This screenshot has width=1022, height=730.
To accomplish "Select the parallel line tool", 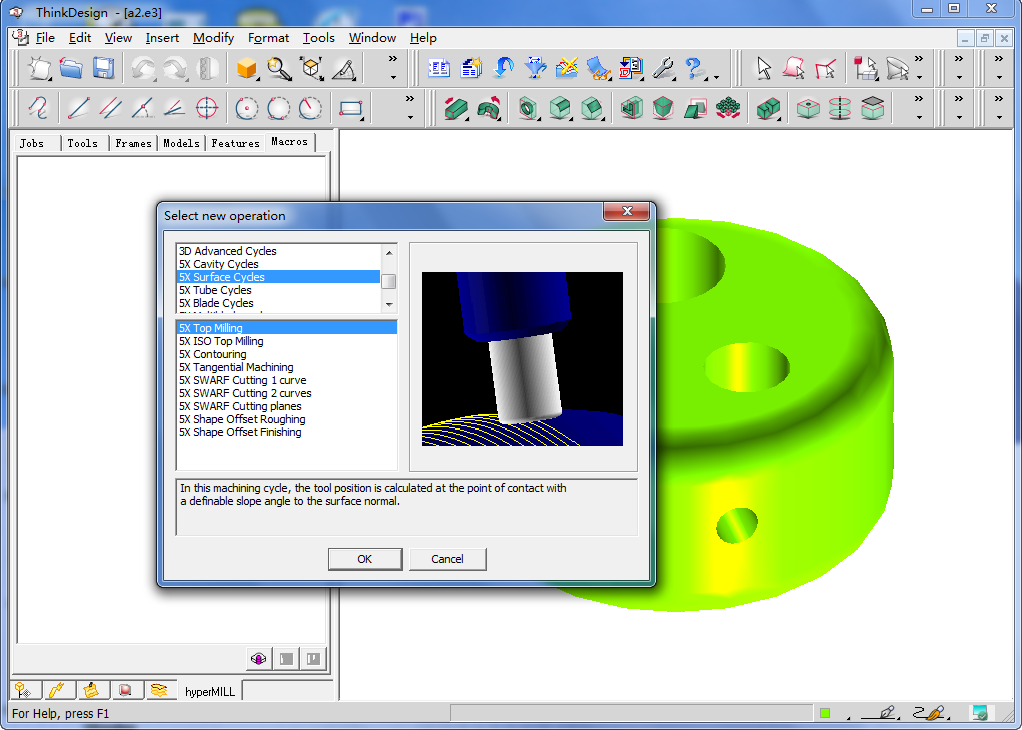I will click(x=111, y=108).
